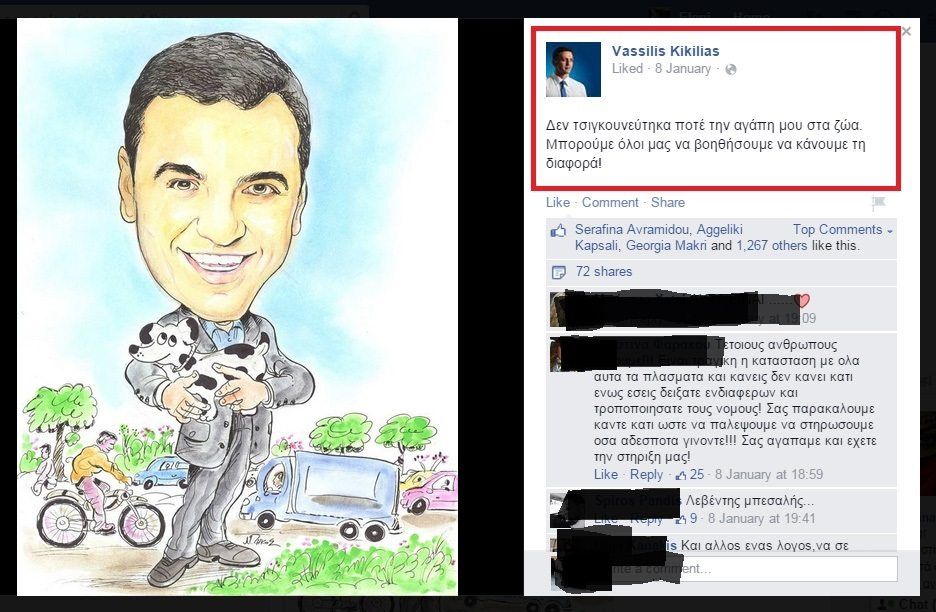
Task: Open Vassilis Kikilias profile name link
Action: 666,51
